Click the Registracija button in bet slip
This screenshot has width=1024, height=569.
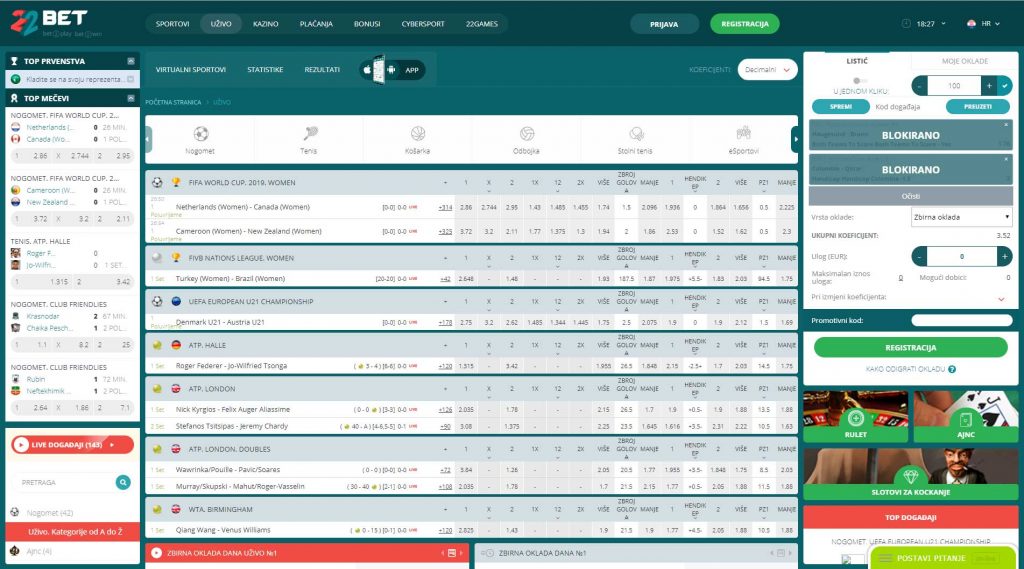click(910, 348)
